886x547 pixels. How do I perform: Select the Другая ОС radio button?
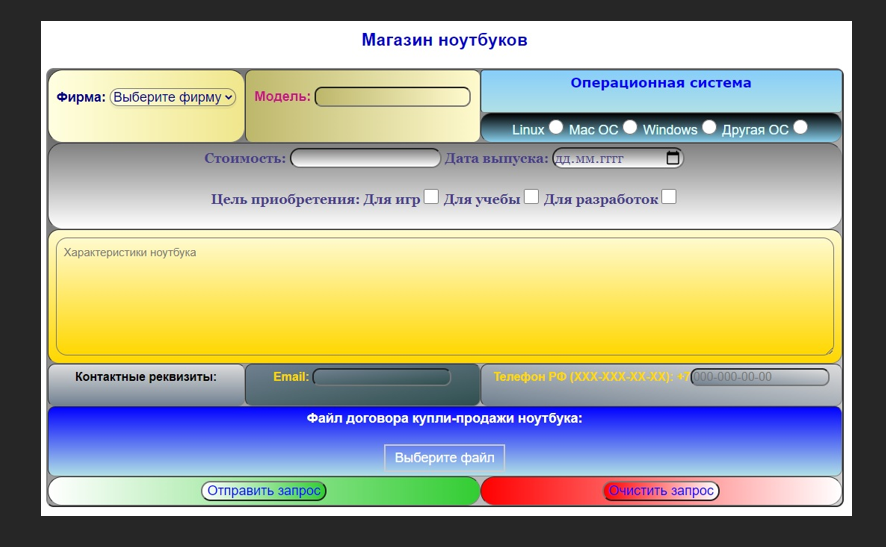pos(800,127)
